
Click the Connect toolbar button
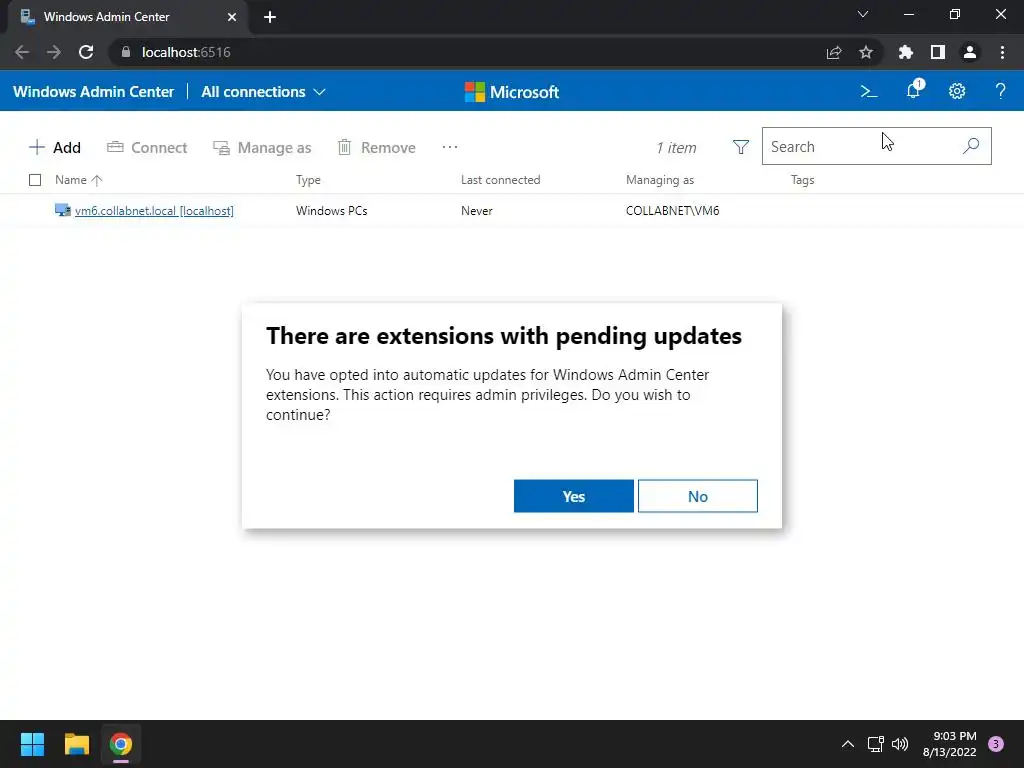(147, 148)
